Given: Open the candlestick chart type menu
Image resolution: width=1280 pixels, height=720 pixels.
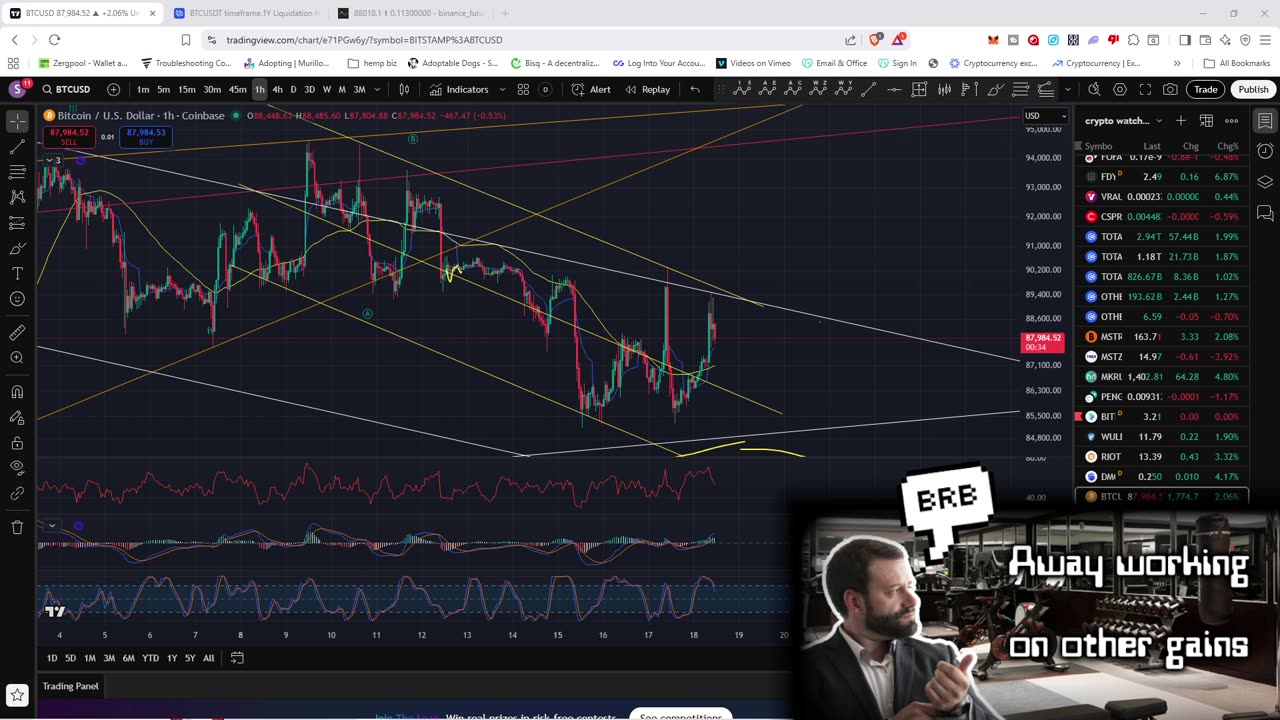Looking at the screenshot, I should [x=404, y=89].
